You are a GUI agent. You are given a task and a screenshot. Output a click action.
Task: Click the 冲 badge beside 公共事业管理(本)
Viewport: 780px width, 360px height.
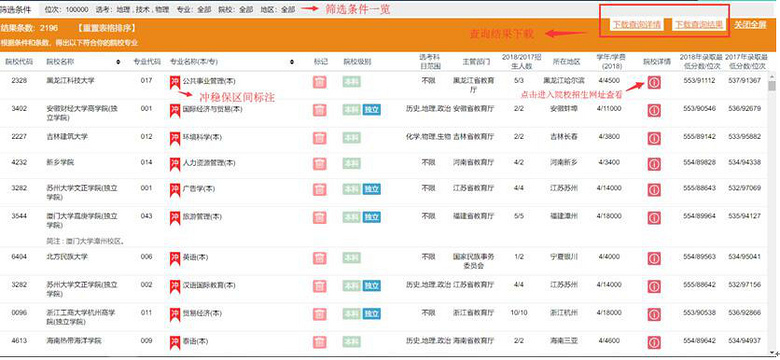[175, 83]
